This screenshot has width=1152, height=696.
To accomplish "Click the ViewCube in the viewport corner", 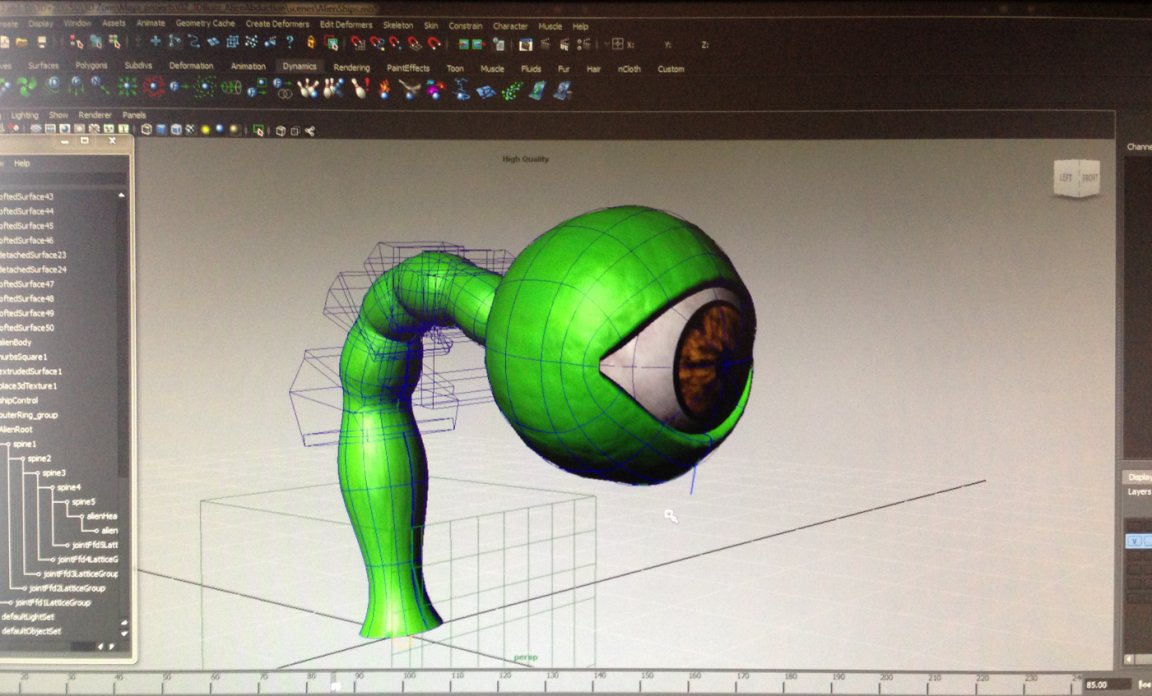I will click(1077, 178).
